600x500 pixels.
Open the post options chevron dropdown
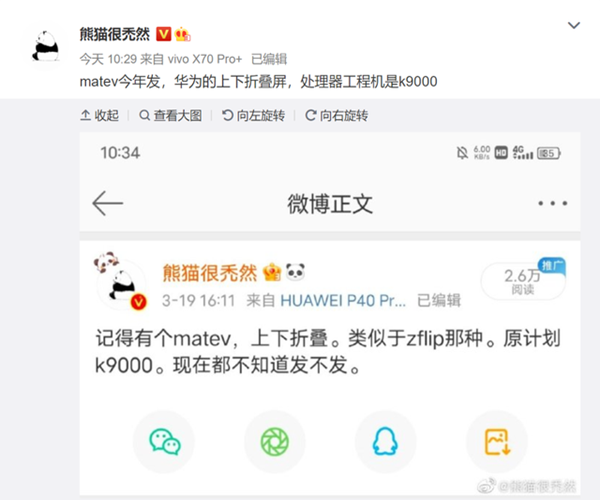pos(574,26)
